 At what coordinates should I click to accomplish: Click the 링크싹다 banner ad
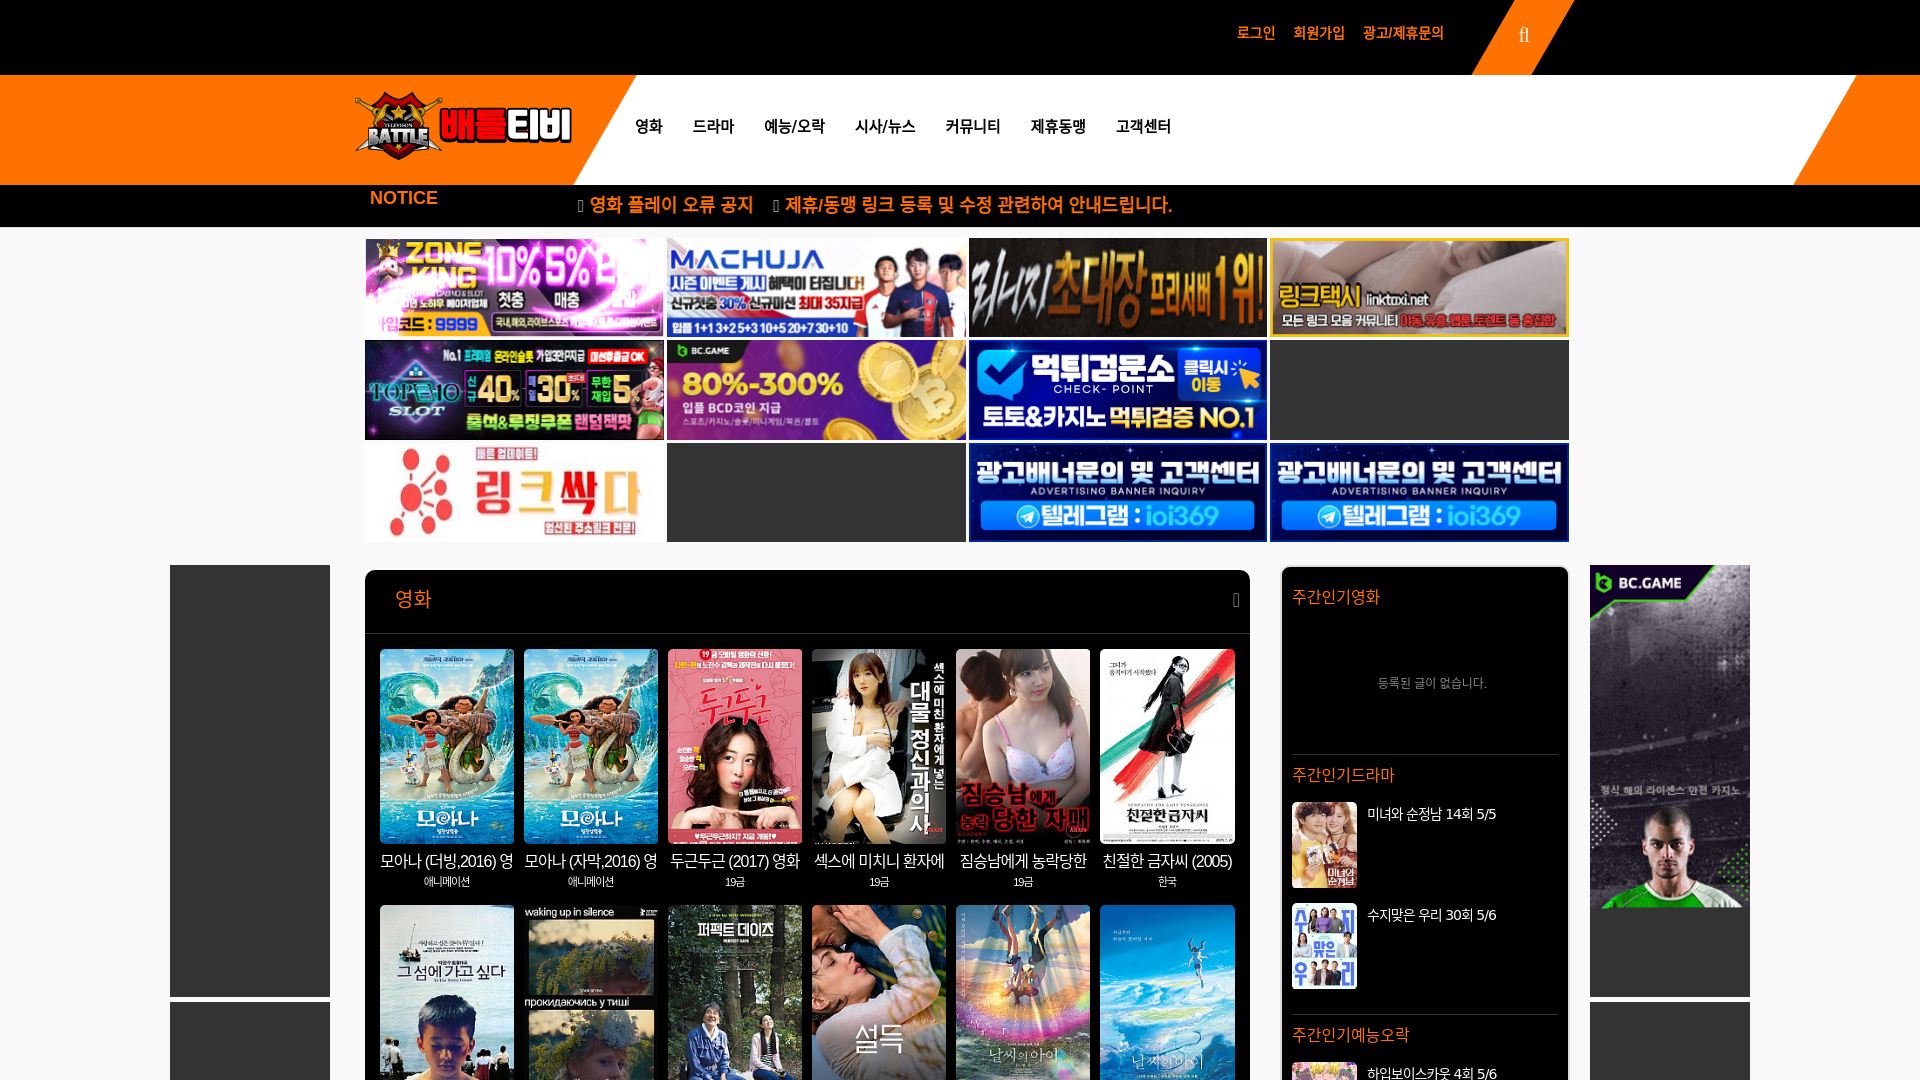[514, 493]
